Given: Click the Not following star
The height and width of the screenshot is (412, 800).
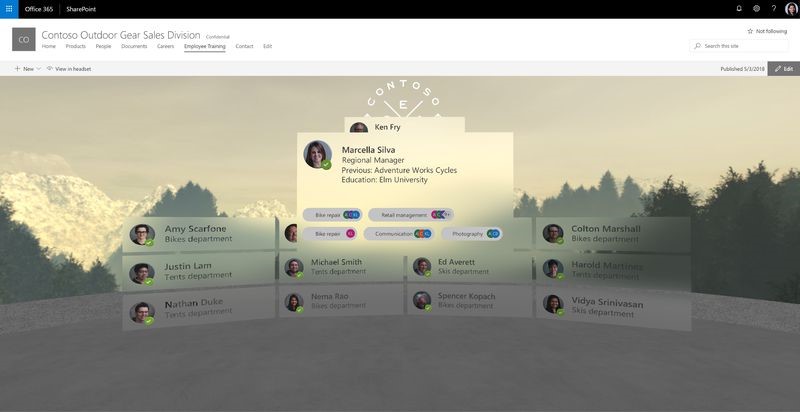Looking at the screenshot, I should click(750, 31).
